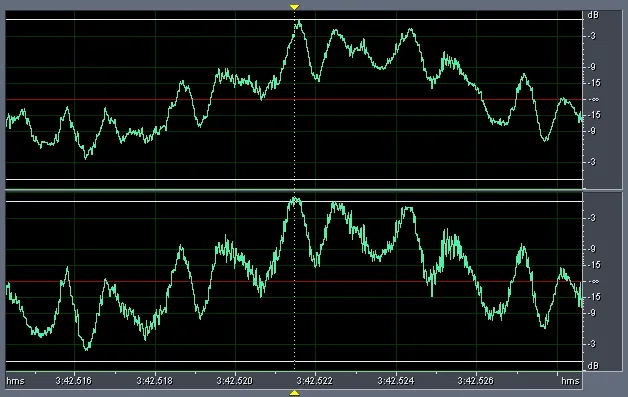Click inside the lower channel waveform trace
Viewport: 628px width, 397px height.
tap(294, 281)
